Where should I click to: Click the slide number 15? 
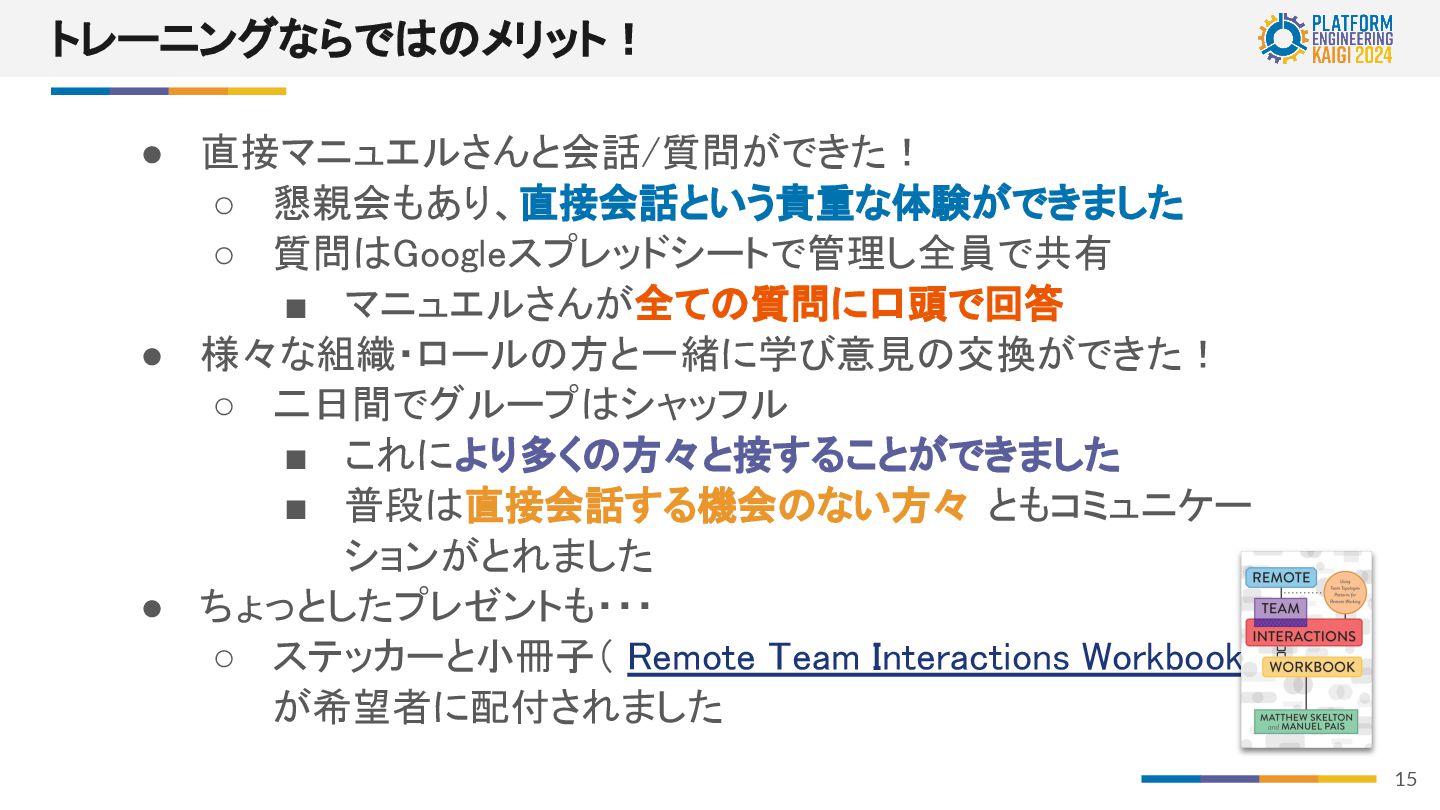tap(1406, 779)
